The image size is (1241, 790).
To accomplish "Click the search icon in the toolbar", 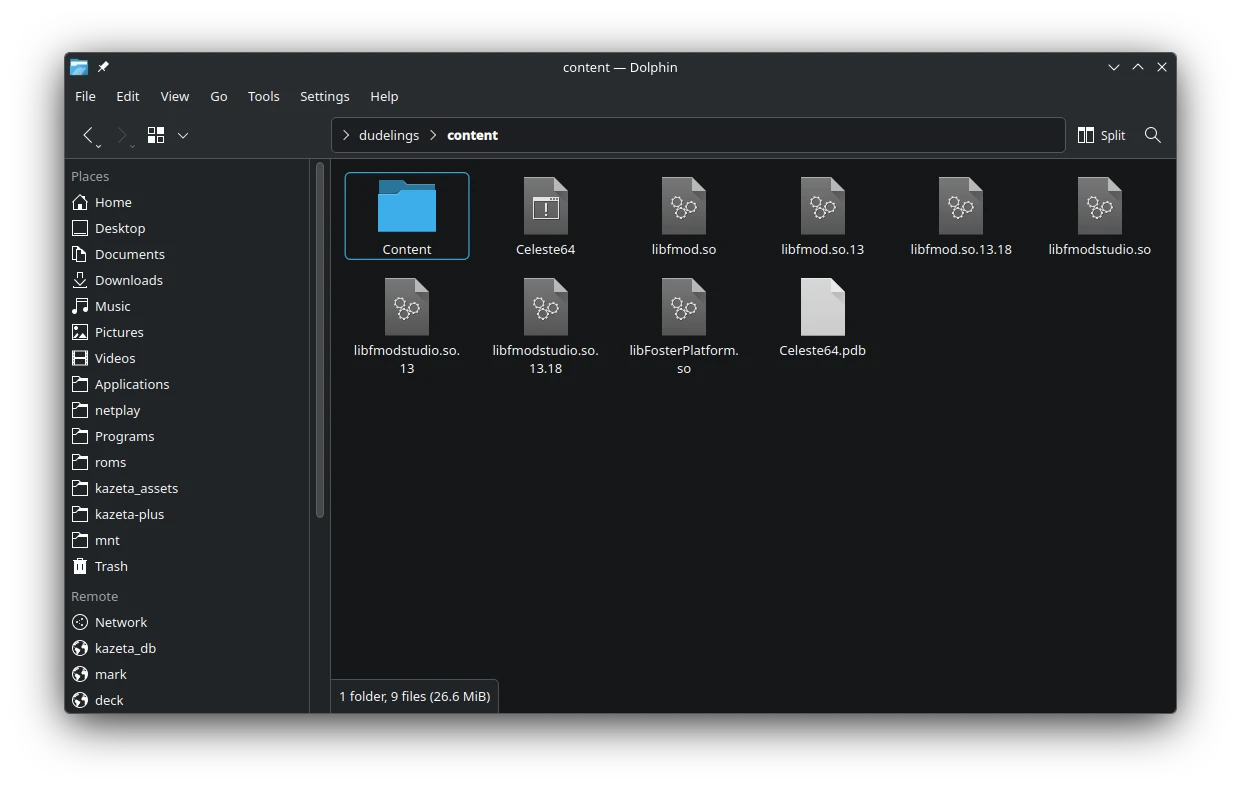I will coord(1151,135).
